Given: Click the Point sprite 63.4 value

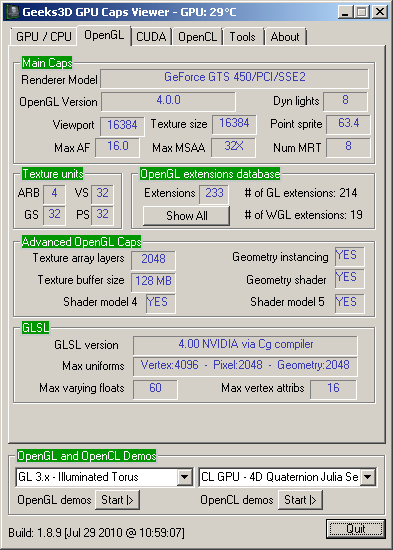Looking at the screenshot, I should point(348,124).
